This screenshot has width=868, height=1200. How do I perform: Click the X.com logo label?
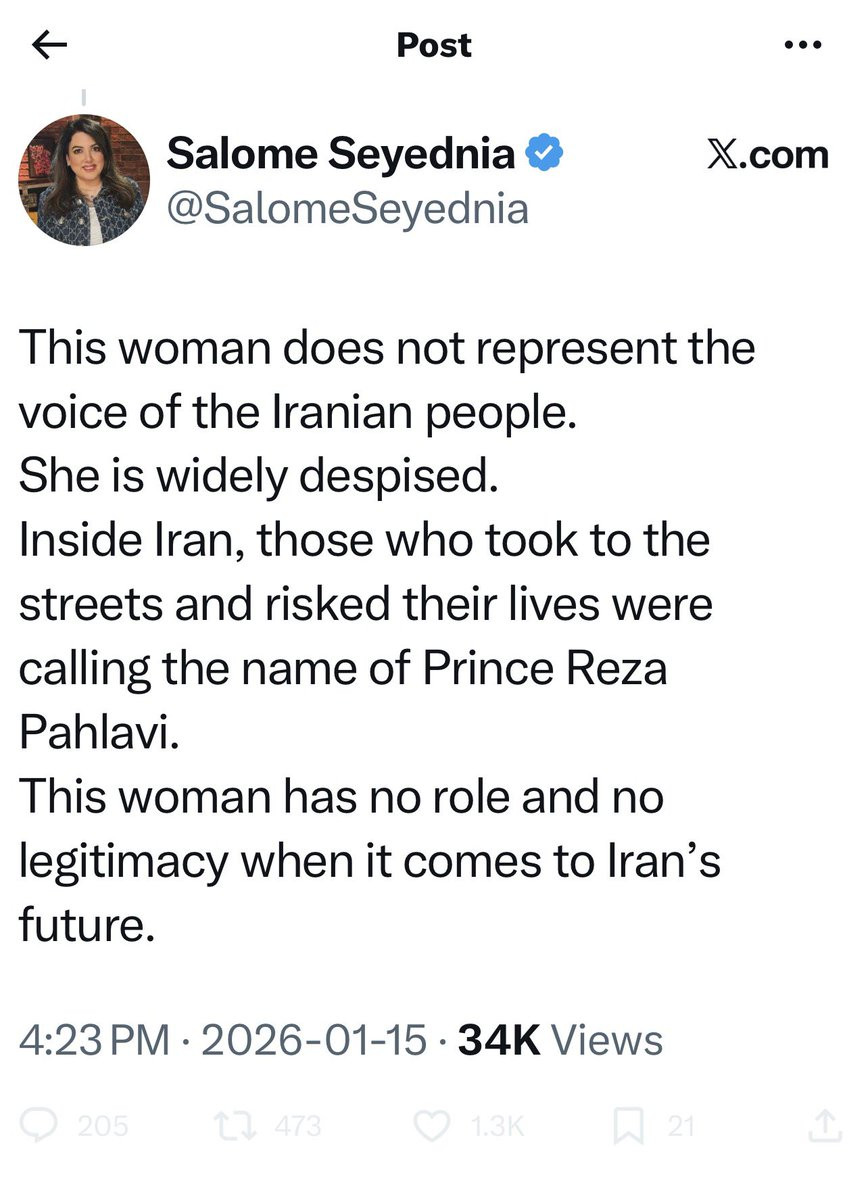(x=767, y=155)
